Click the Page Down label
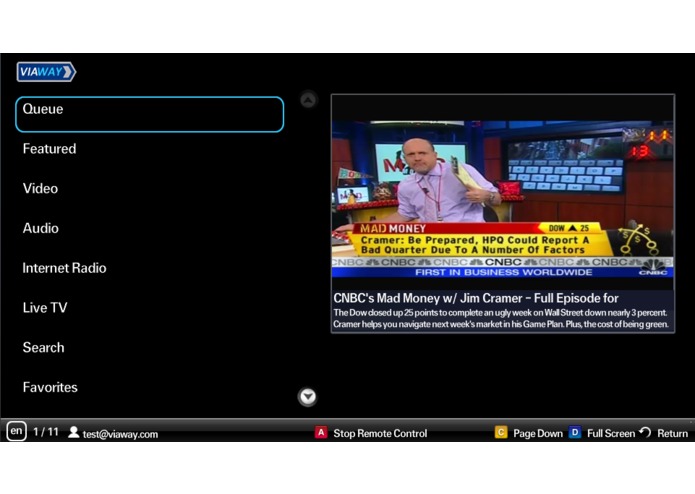 click(538, 433)
